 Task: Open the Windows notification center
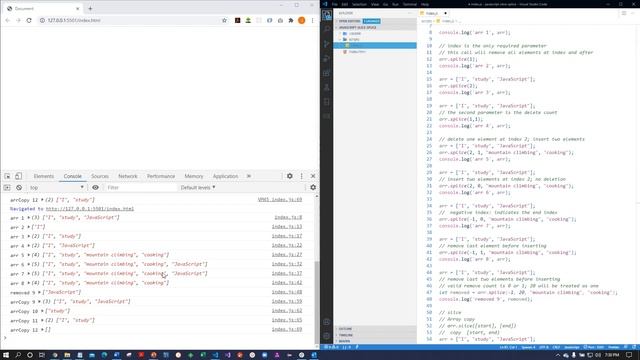629,355
